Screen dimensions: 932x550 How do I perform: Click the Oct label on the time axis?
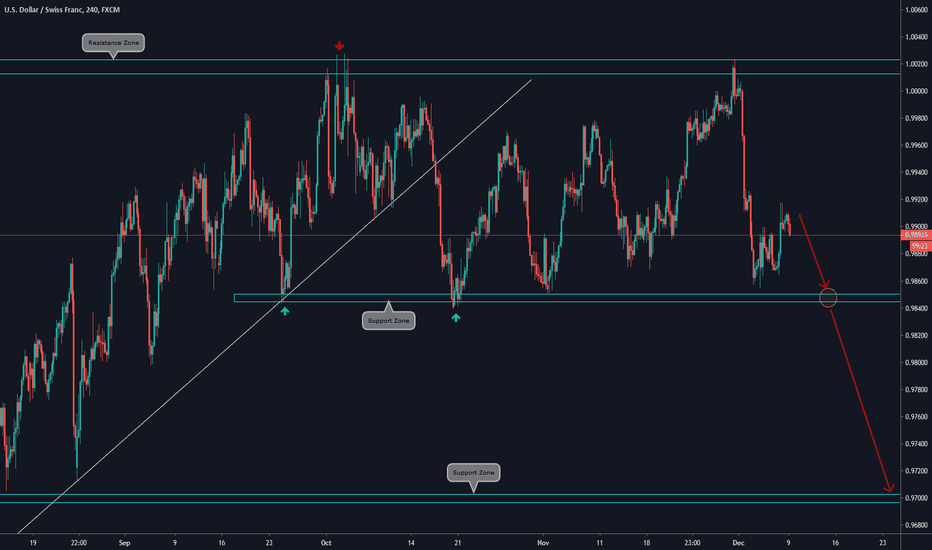[x=323, y=541]
